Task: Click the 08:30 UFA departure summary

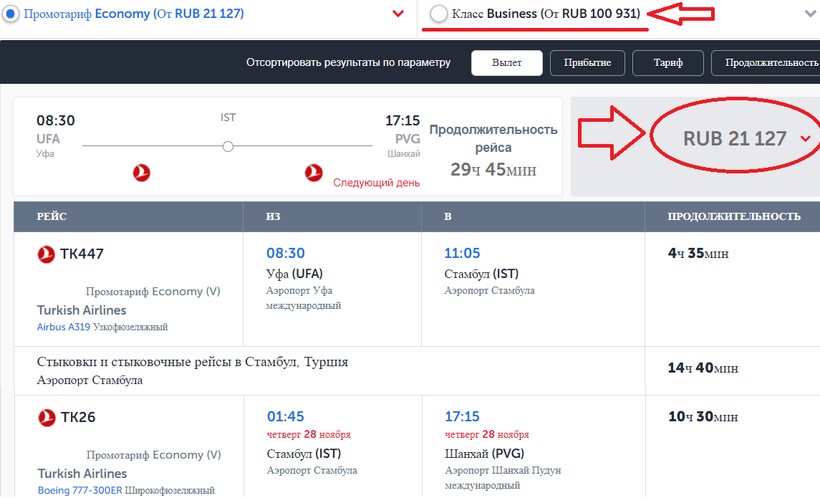Action: pyautogui.click(x=55, y=121)
